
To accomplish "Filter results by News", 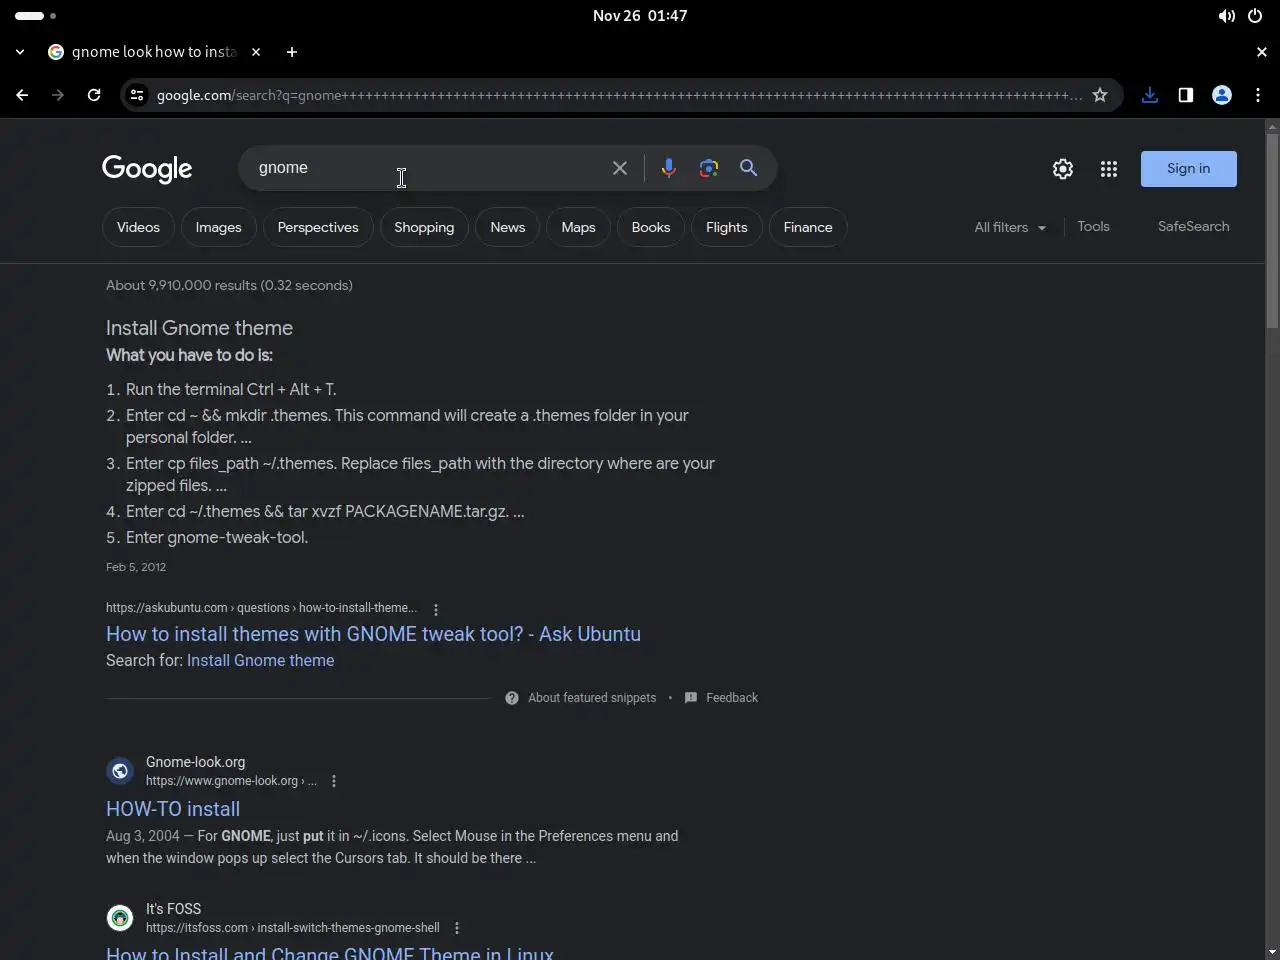I will (508, 227).
